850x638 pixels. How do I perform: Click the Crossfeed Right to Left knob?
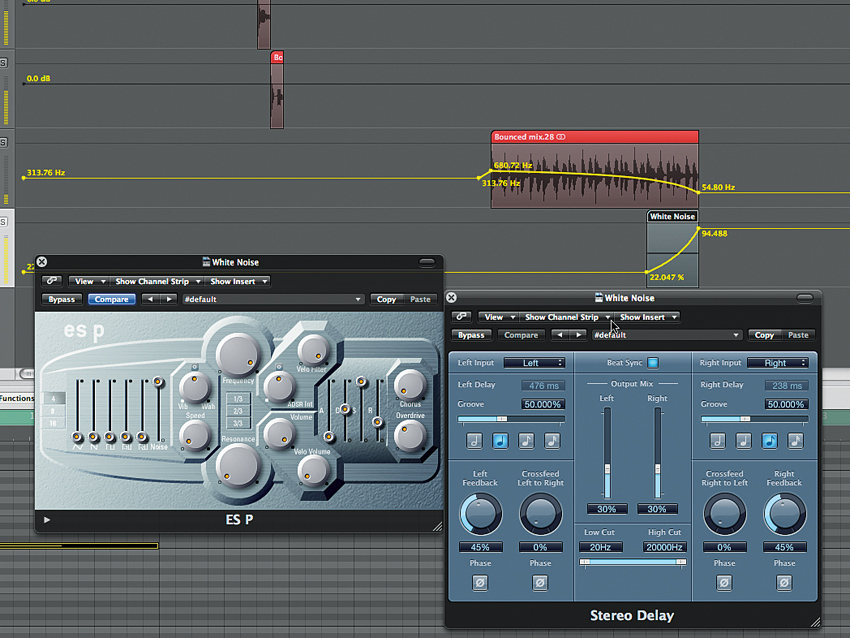(x=725, y=514)
